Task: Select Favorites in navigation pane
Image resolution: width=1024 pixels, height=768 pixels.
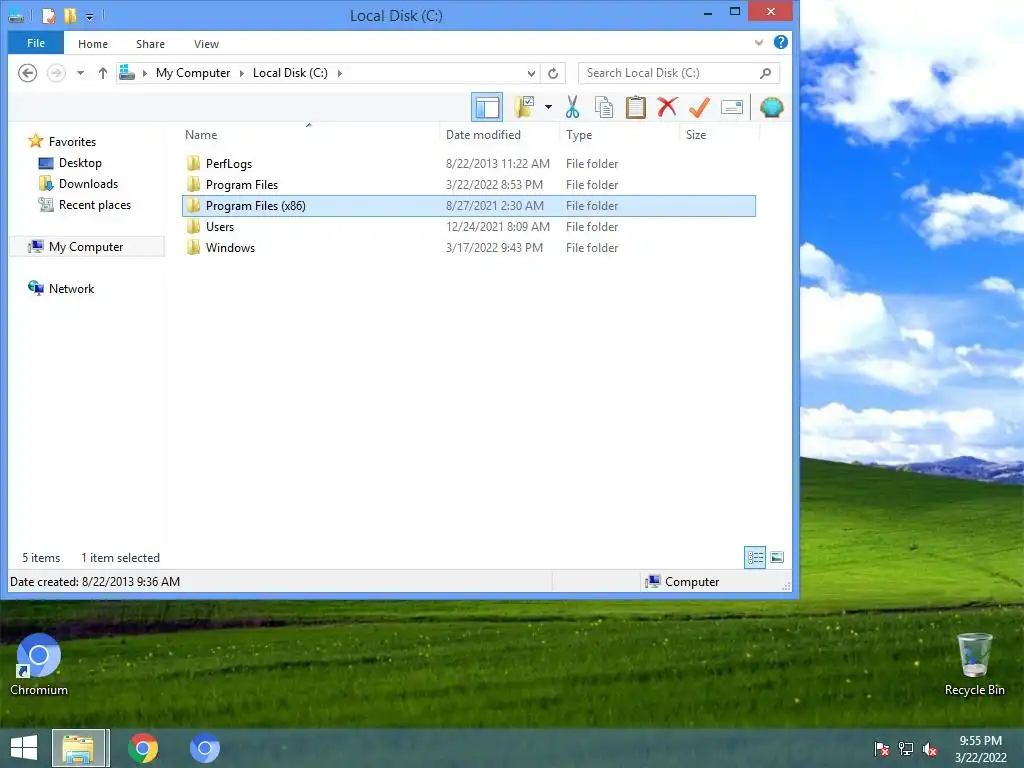Action: (72, 142)
